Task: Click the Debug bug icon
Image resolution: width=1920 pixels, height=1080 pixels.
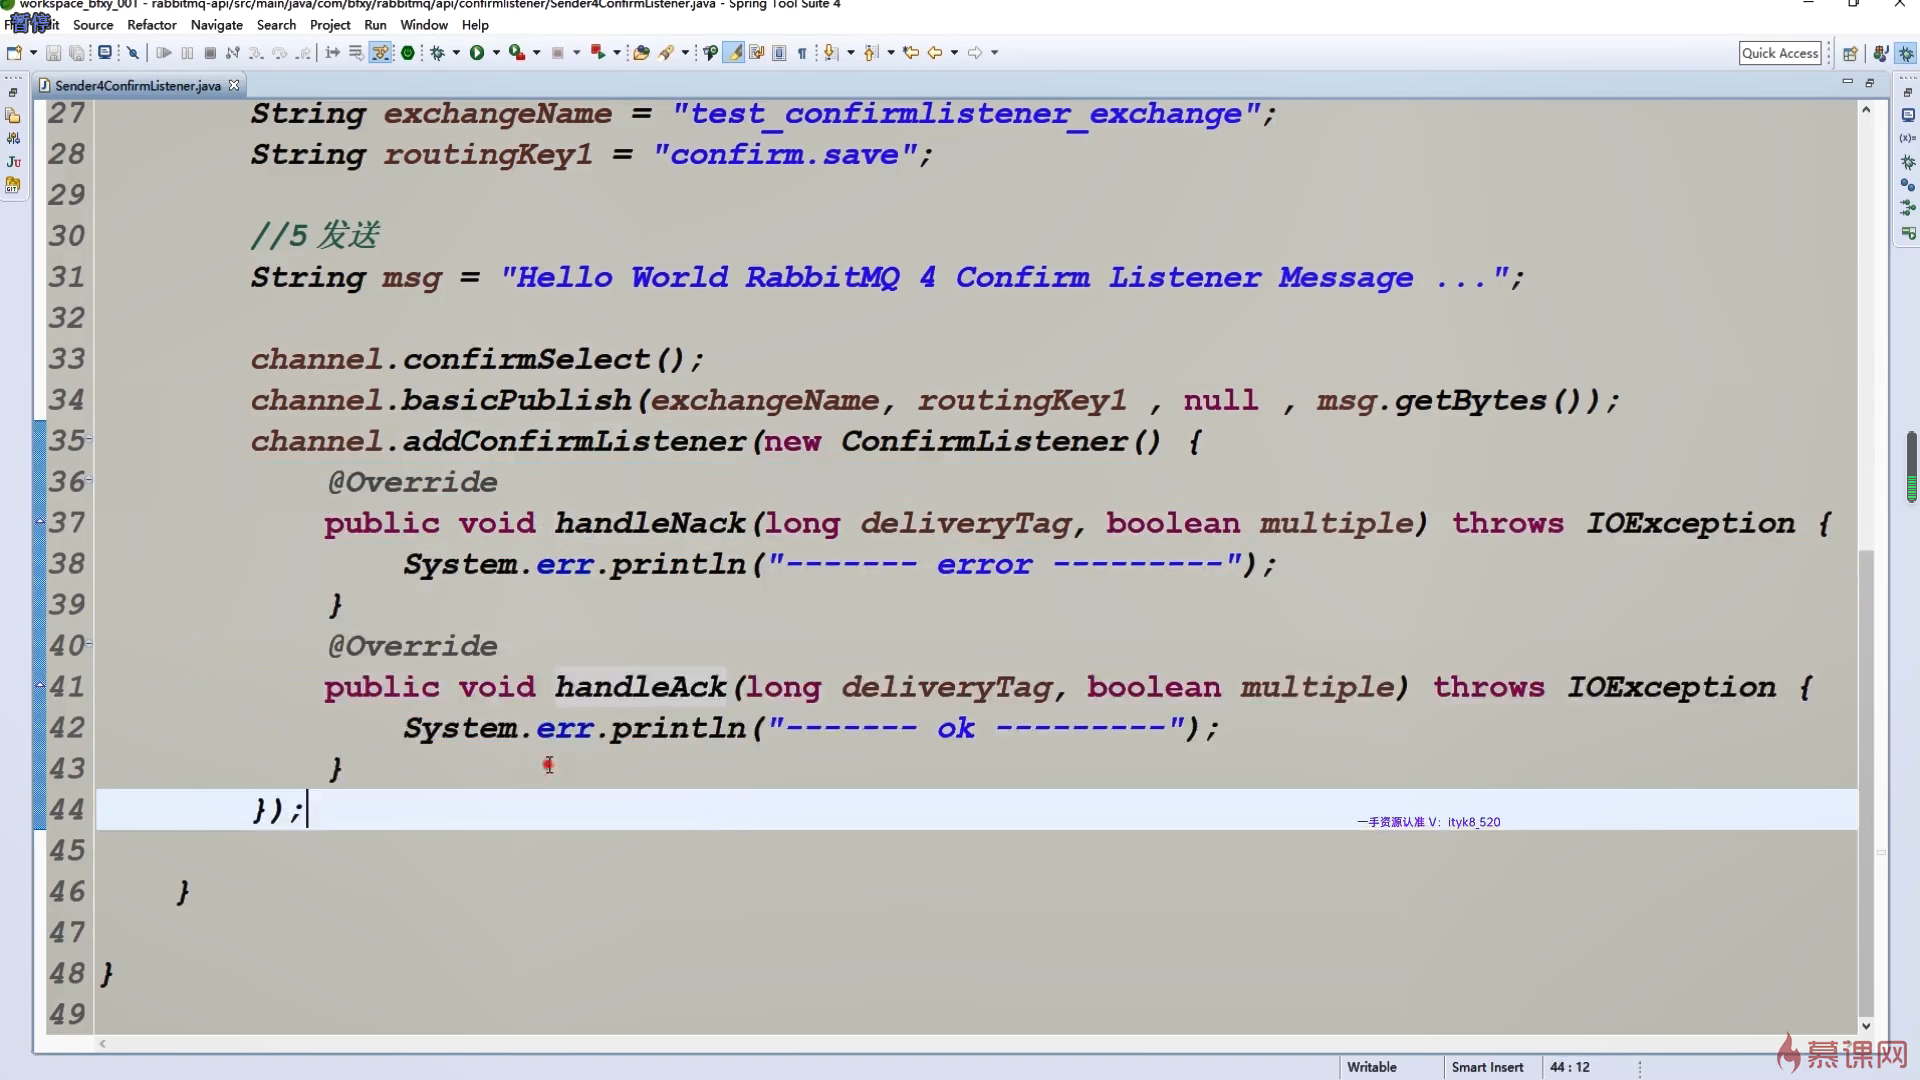Action: point(437,53)
